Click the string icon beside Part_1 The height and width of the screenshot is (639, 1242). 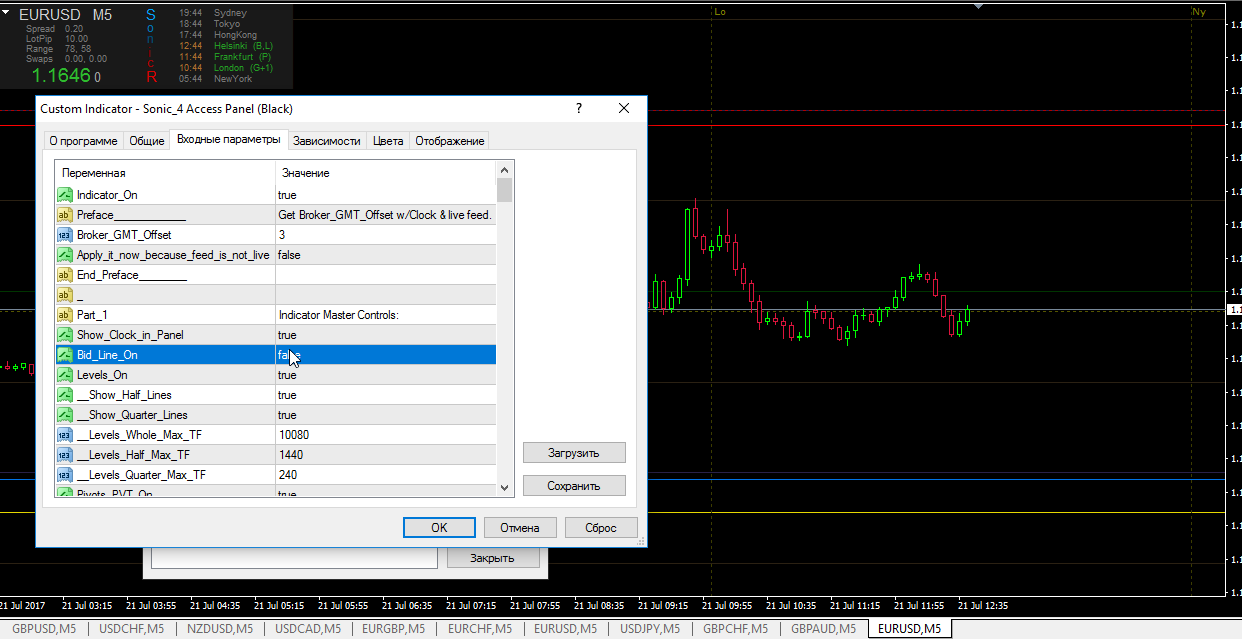(65, 315)
